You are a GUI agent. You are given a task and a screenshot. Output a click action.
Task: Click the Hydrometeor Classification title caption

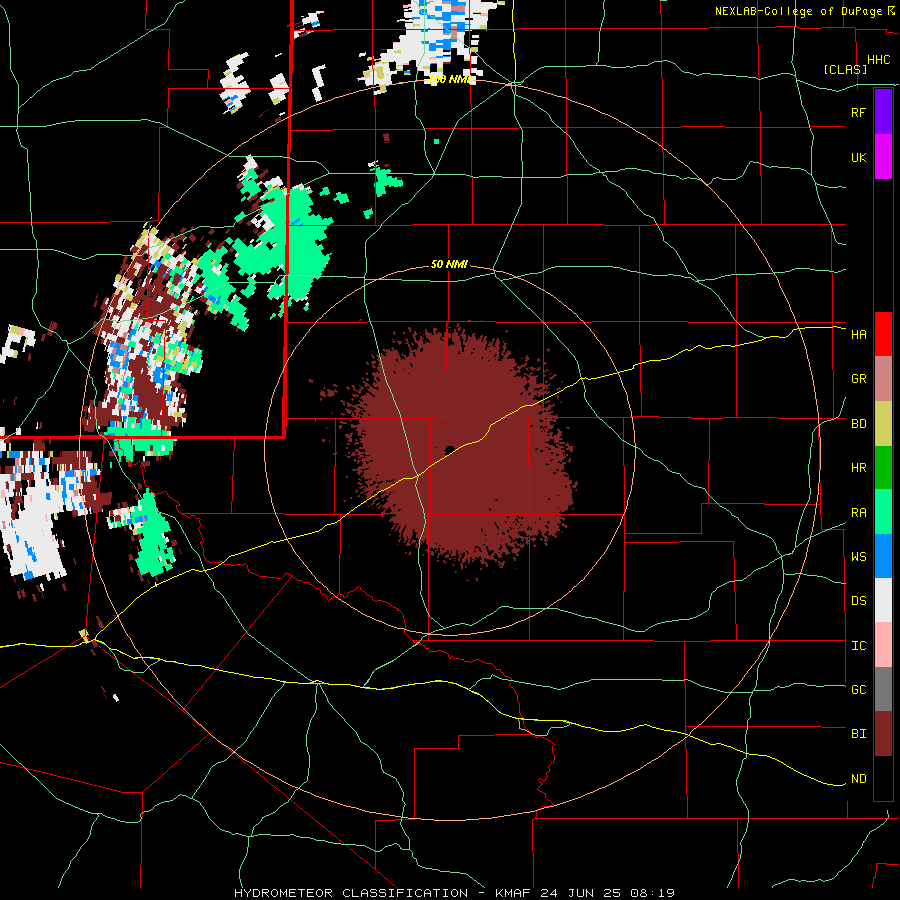pos(455,893)
